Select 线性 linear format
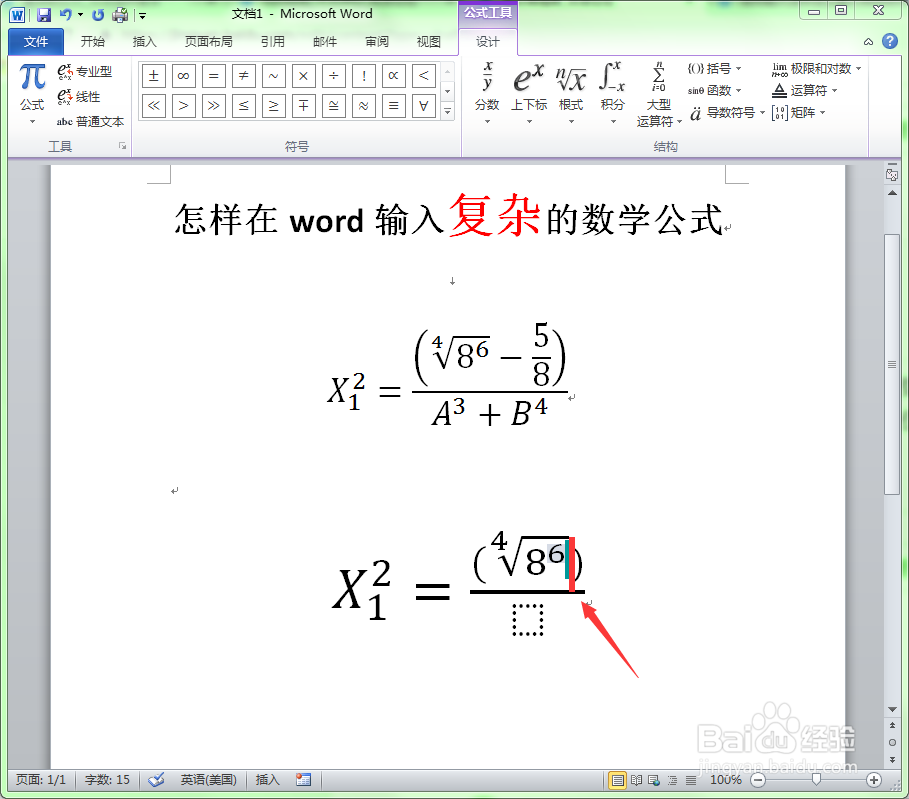909x799 pixels. coord(79,96)
